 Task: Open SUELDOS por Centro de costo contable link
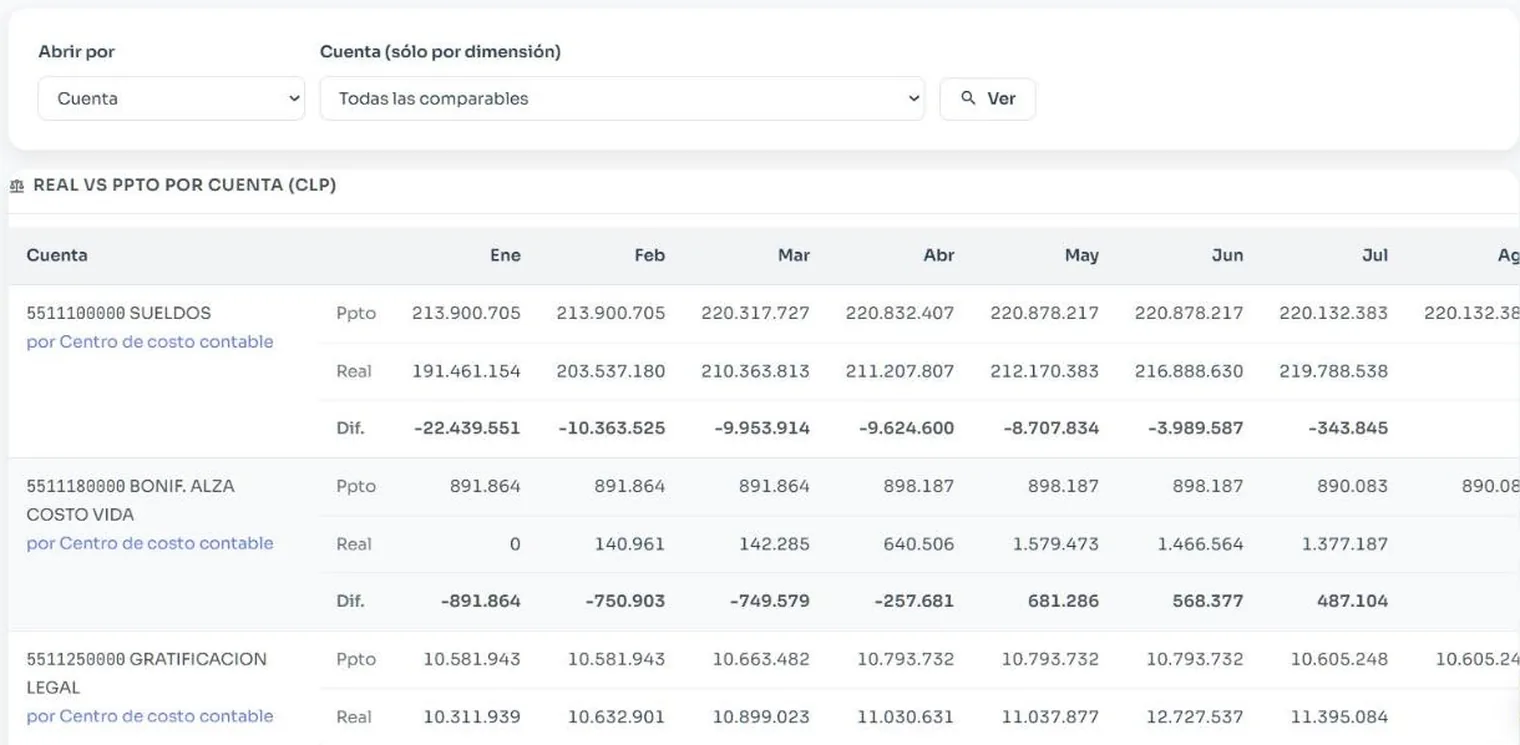tap(150, 342)
